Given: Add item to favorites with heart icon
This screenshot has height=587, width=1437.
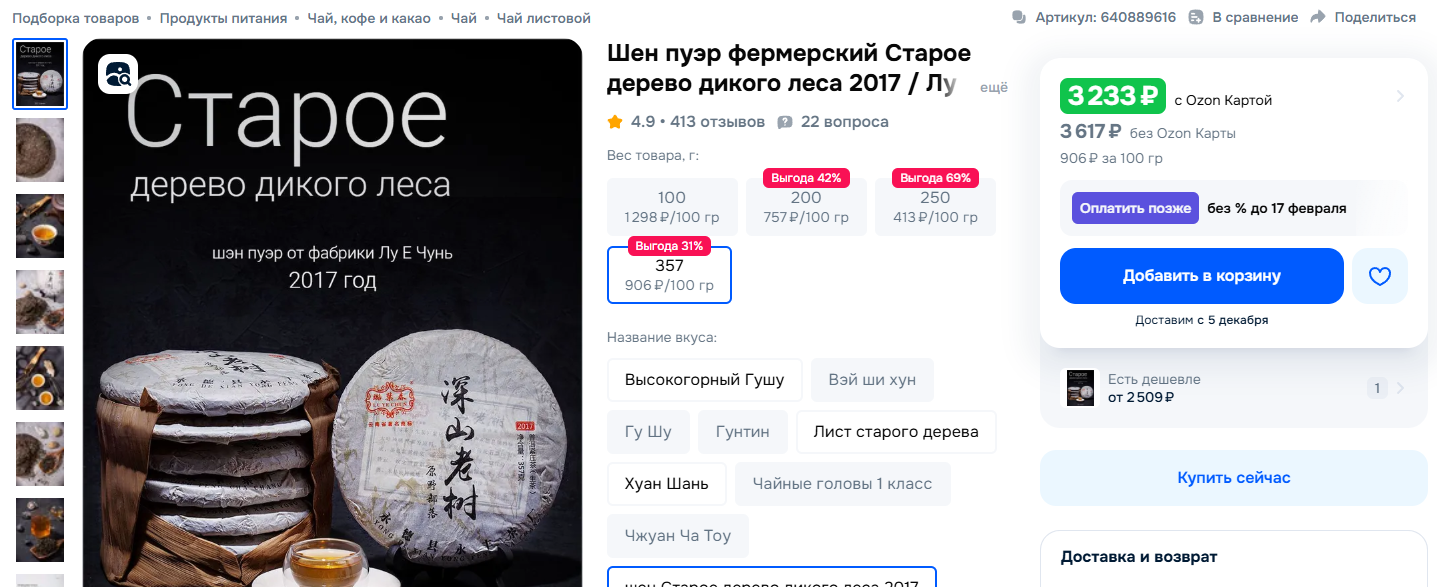Looking at the screenshot, I should click(x=1380, y=276).
